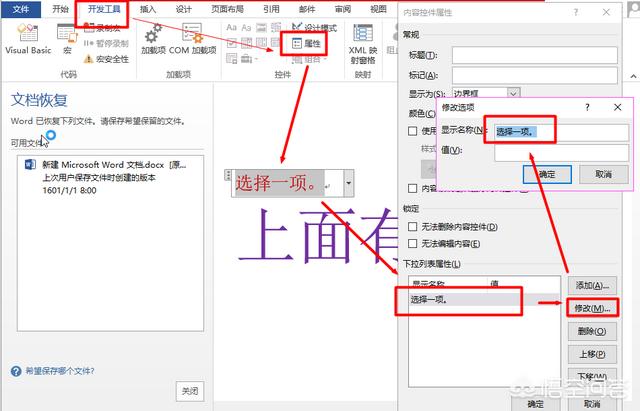Open 宏安全性 macro security
This screenshot has width=640, height=411.
tap(106, 59)
